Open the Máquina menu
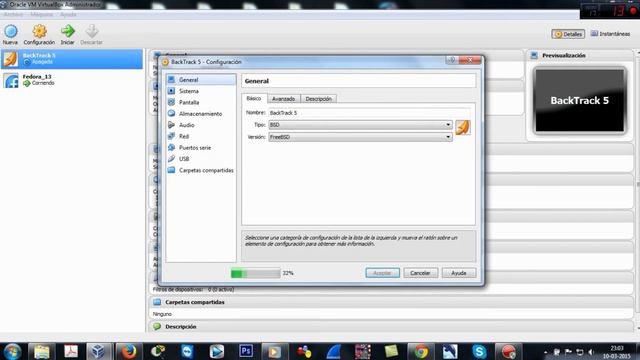This screenshot has width=640, height=360. [42, 14]
